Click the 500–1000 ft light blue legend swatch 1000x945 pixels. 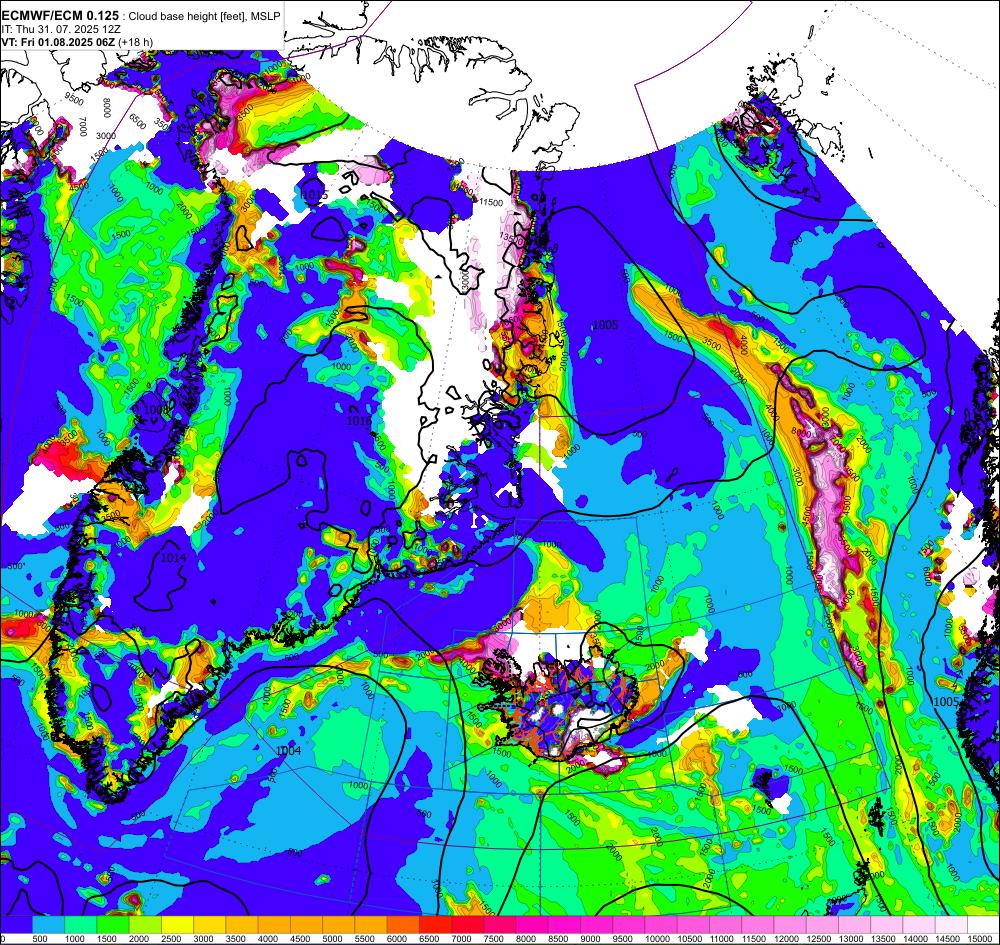[48, 925]
